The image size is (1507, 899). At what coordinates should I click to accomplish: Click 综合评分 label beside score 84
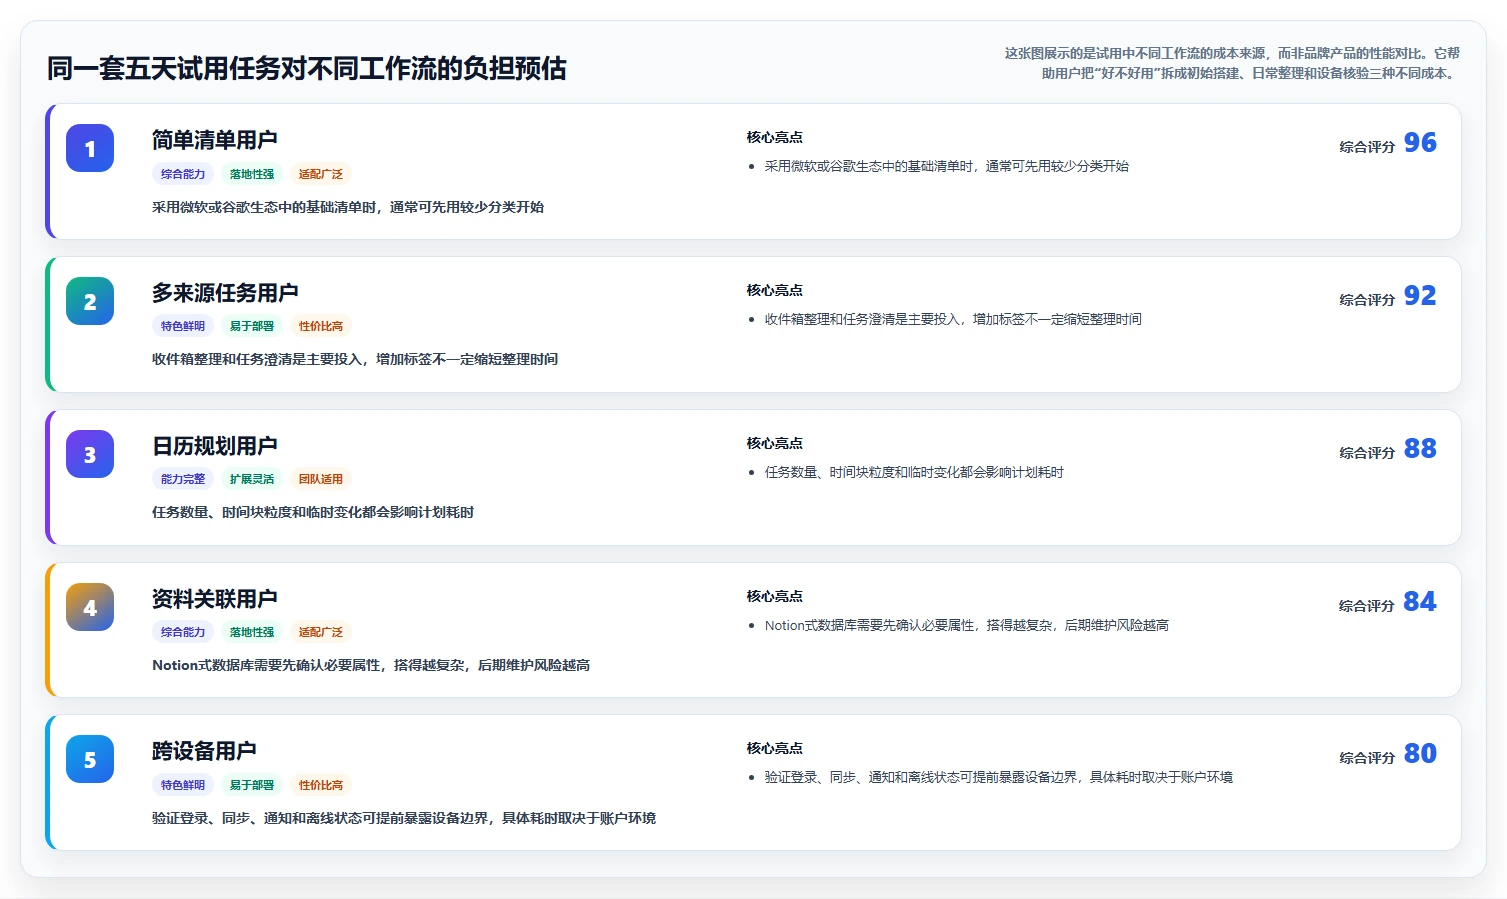1367,606
